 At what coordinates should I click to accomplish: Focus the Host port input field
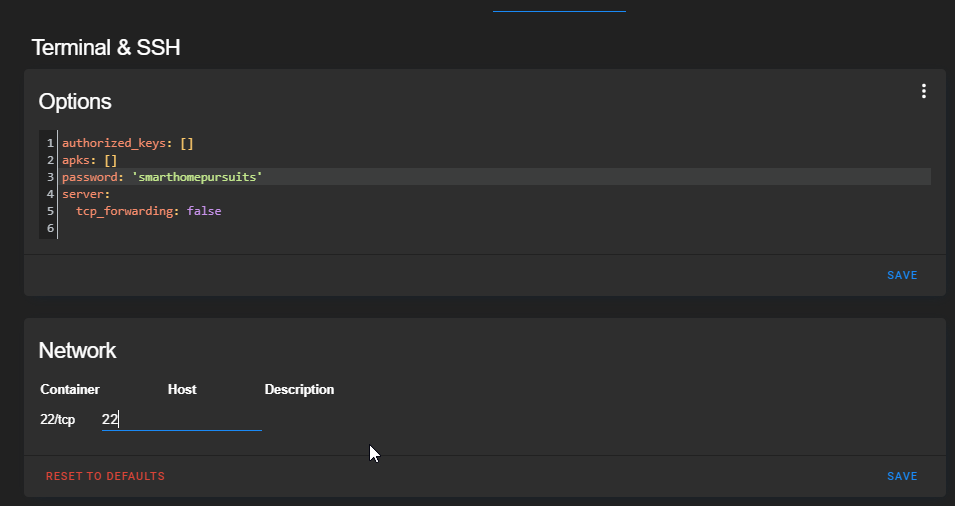point(181,419)
